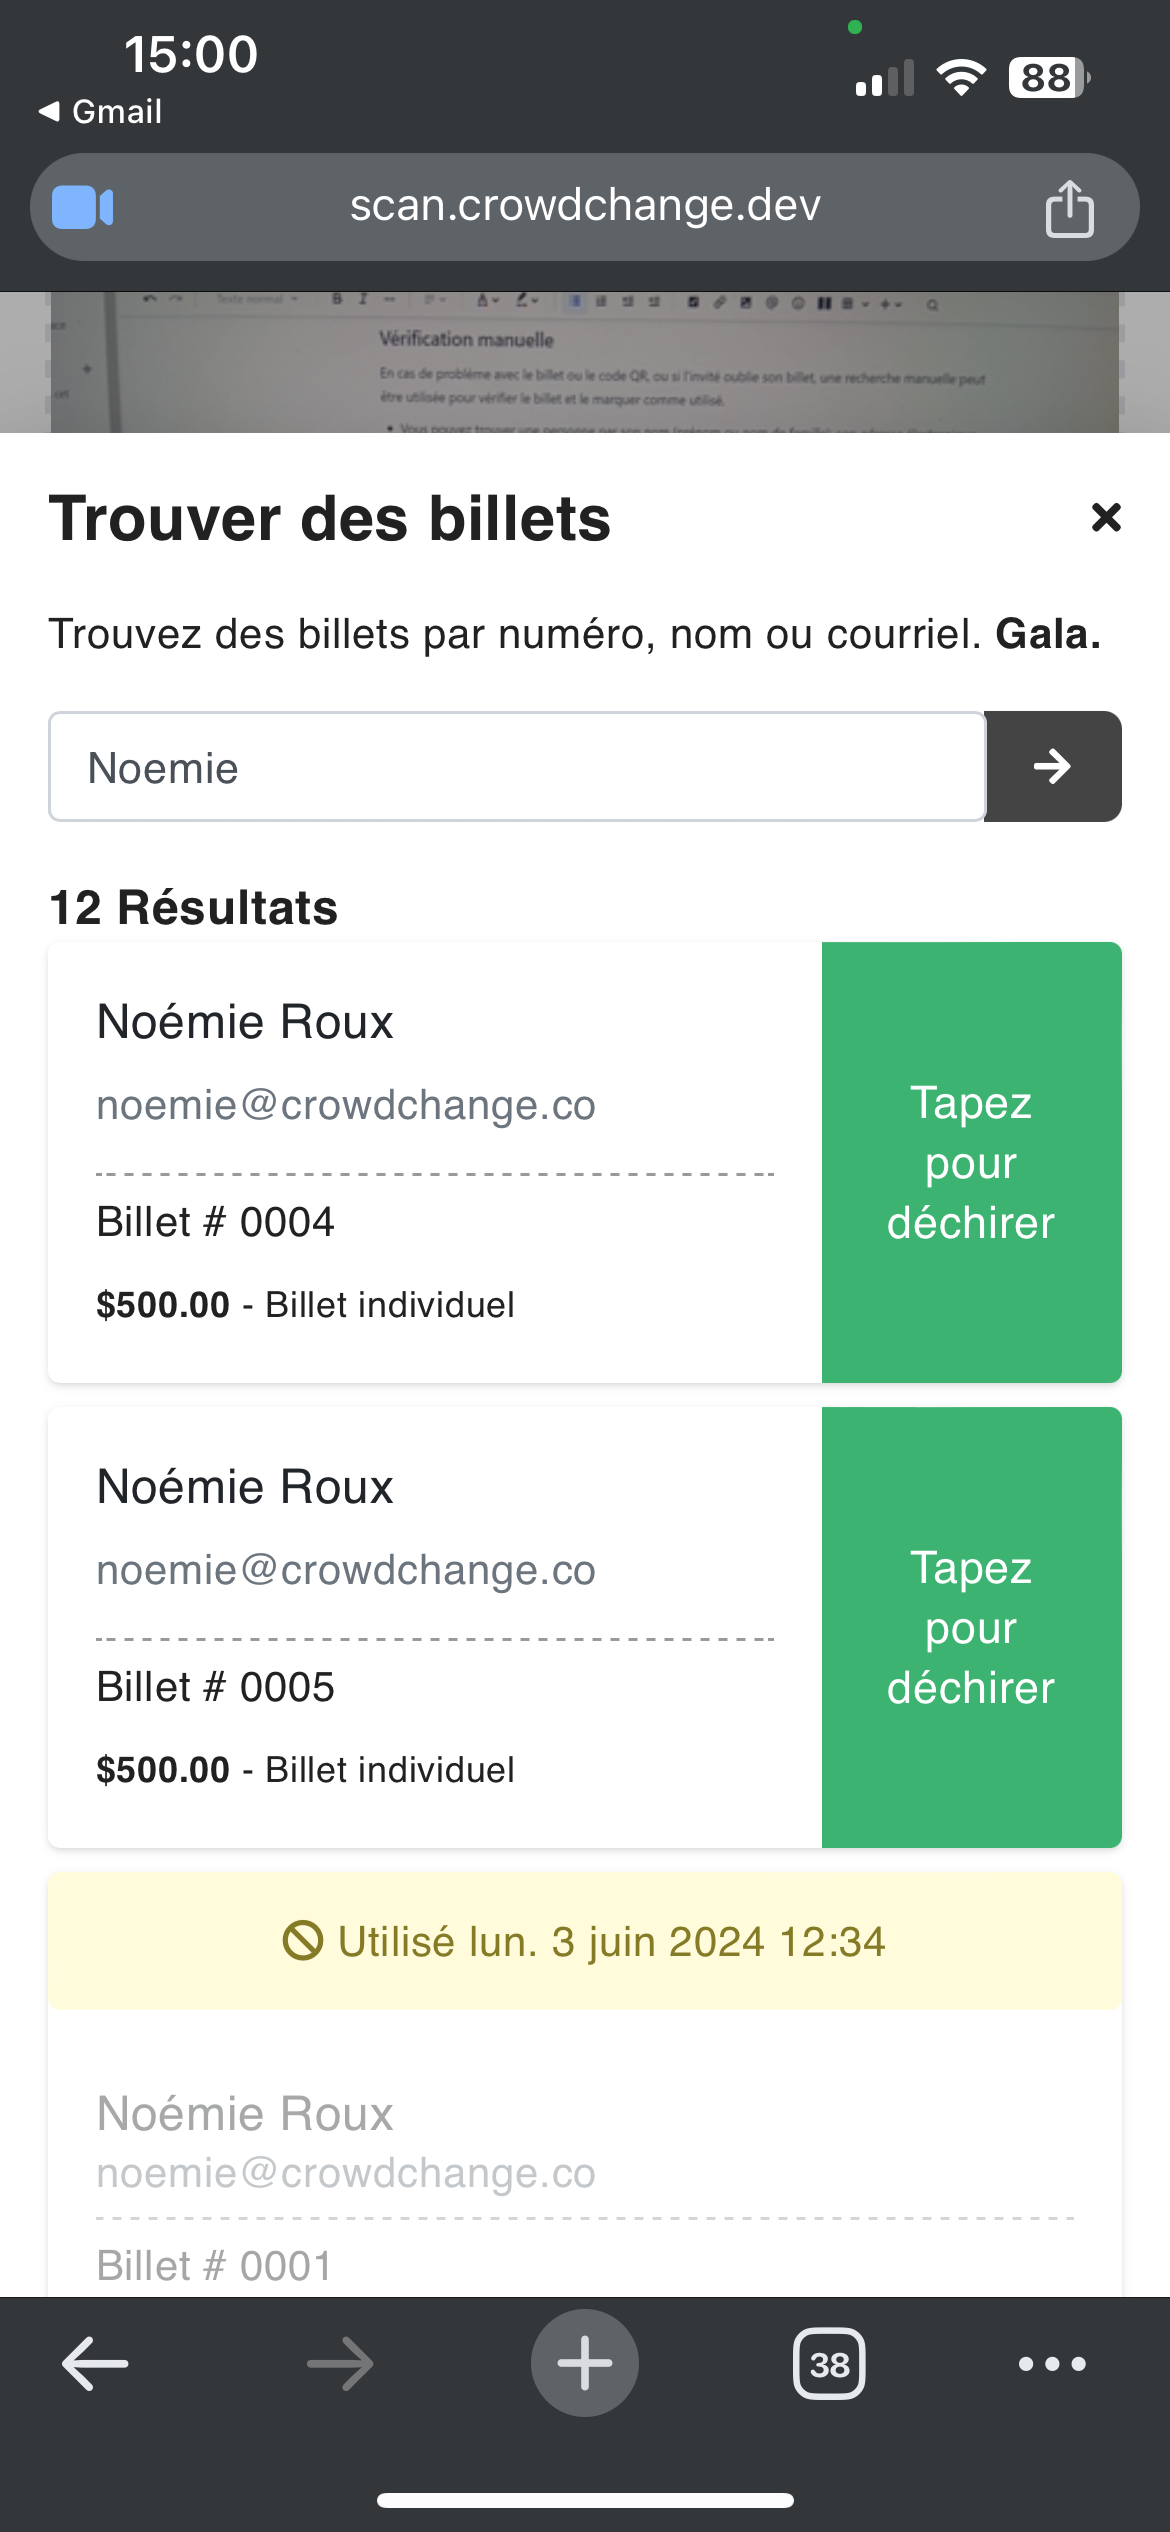Tap the home indicator bar
1170x2532 pixels.
(585, 2501)
